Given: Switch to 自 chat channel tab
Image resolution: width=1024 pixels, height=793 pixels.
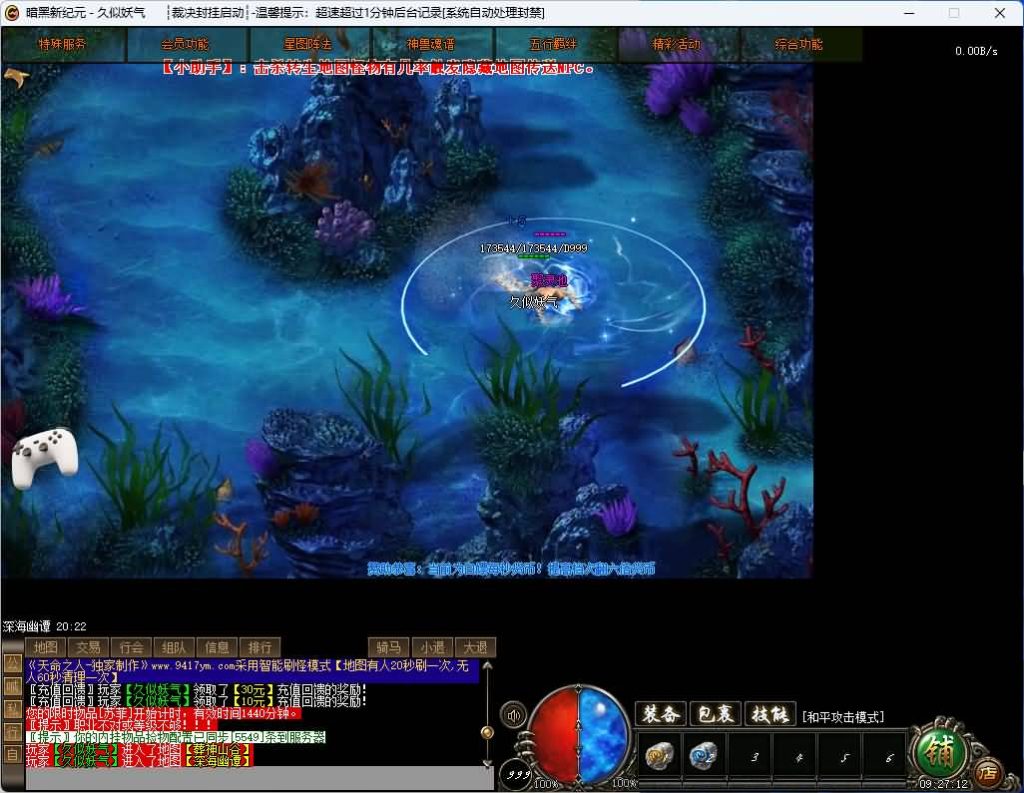Looking at the screenshot, I should [x=12, y=754].
